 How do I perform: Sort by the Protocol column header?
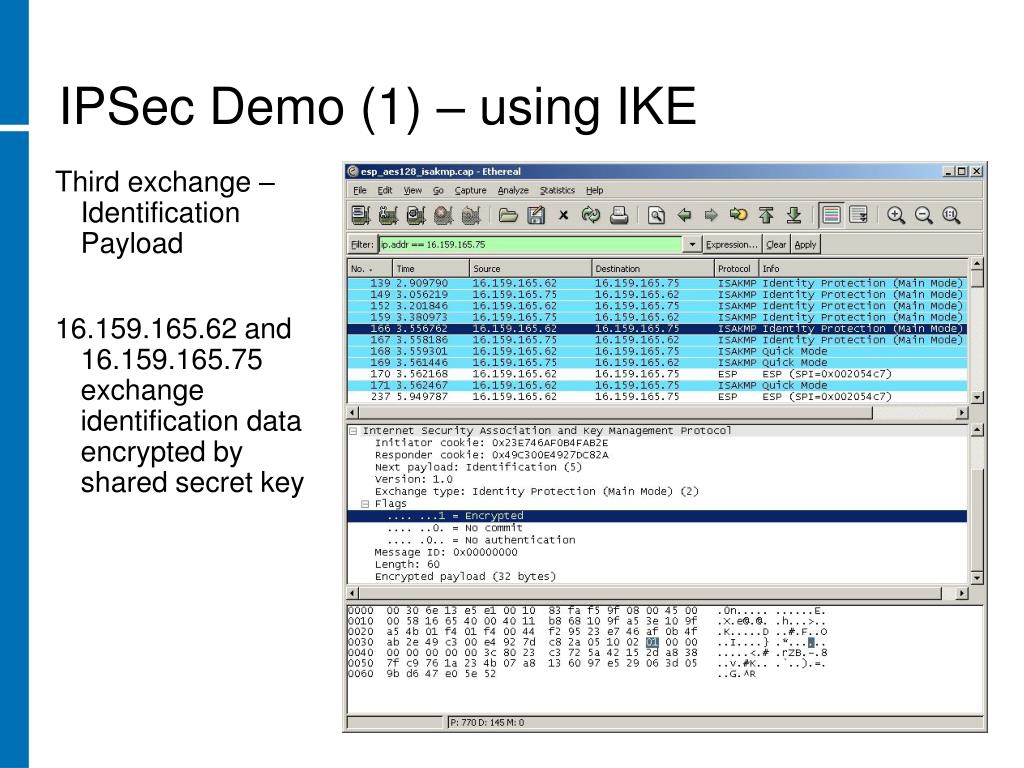coord(736,268)
